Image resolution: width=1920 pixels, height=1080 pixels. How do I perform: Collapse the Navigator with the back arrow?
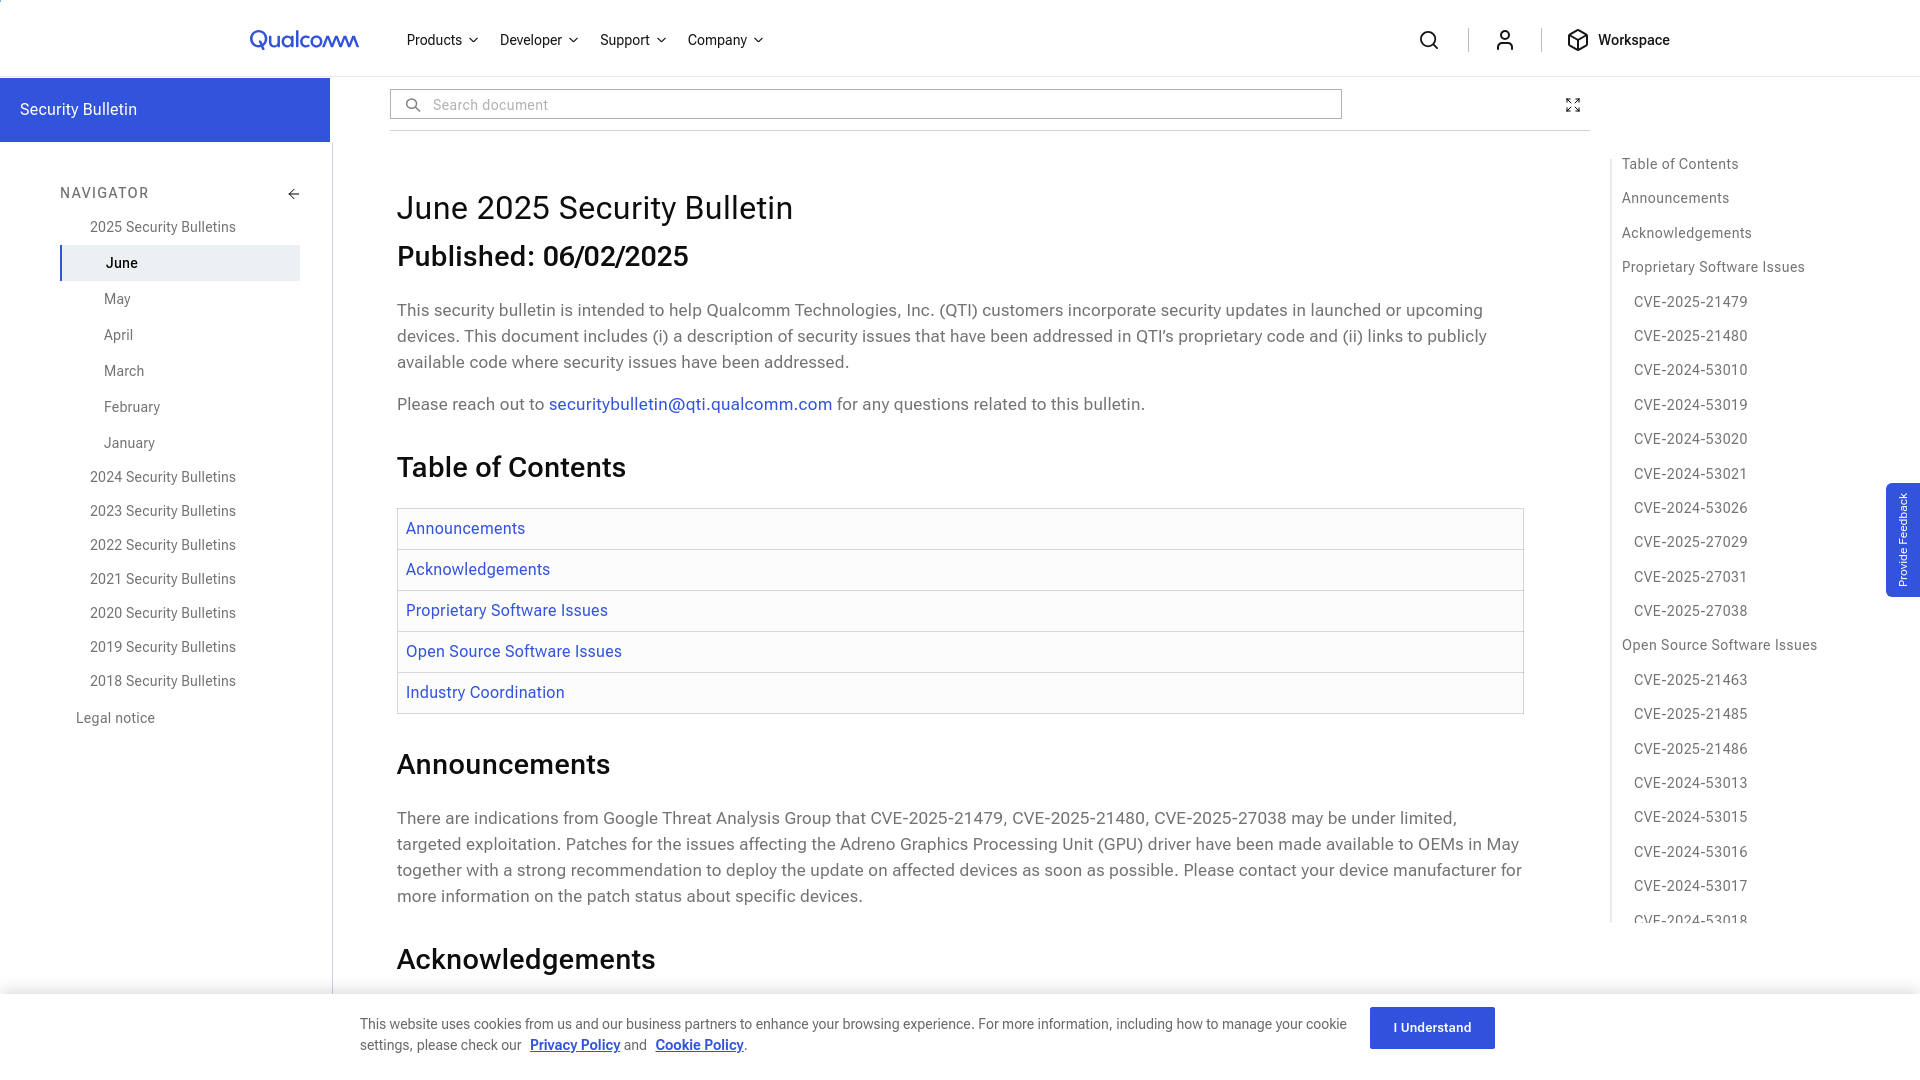click(x=293, y=194)
